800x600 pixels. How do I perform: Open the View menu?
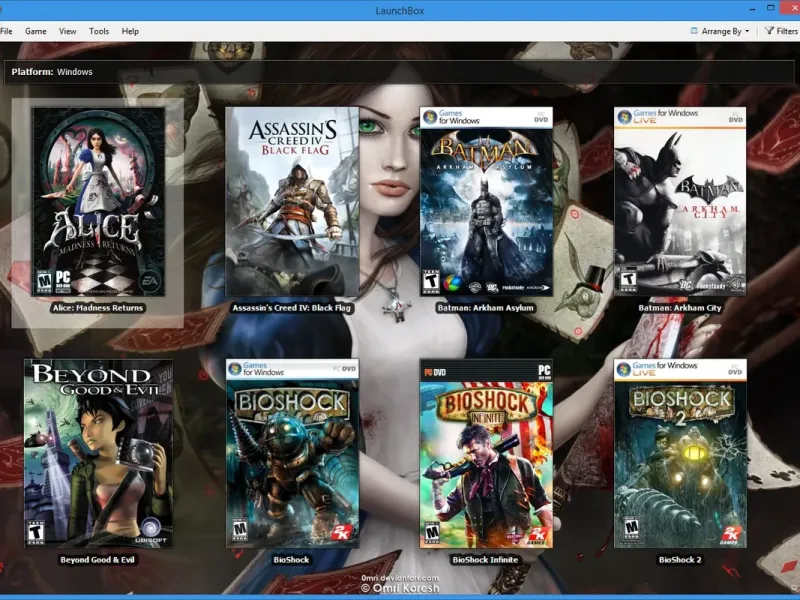point(67,31)
